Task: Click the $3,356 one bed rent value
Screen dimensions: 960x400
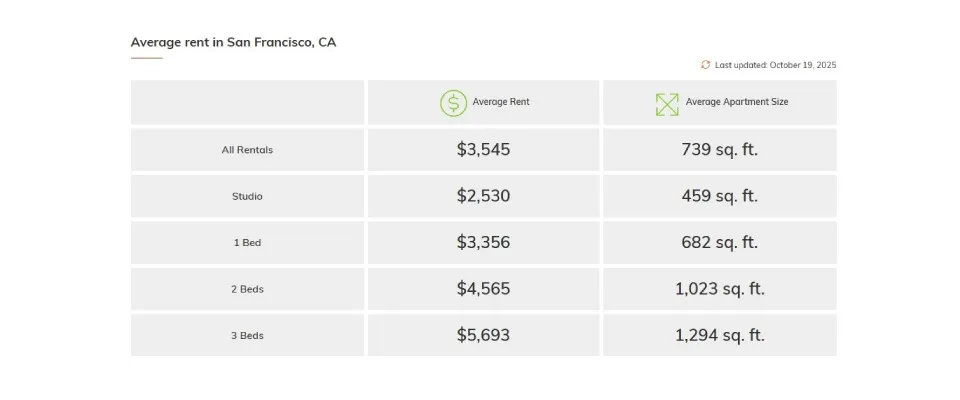Action: 483,243
